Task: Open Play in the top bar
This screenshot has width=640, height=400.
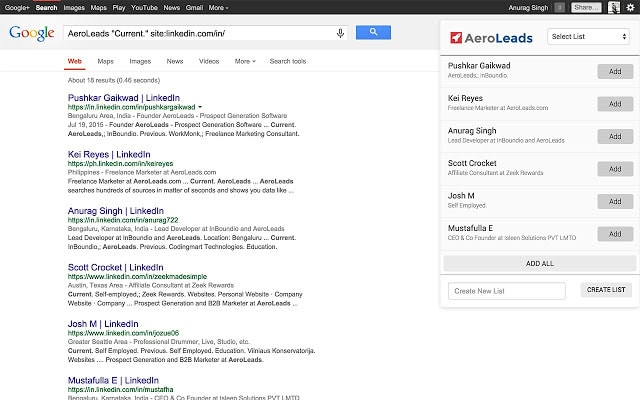Action: [x=119, y=7]
